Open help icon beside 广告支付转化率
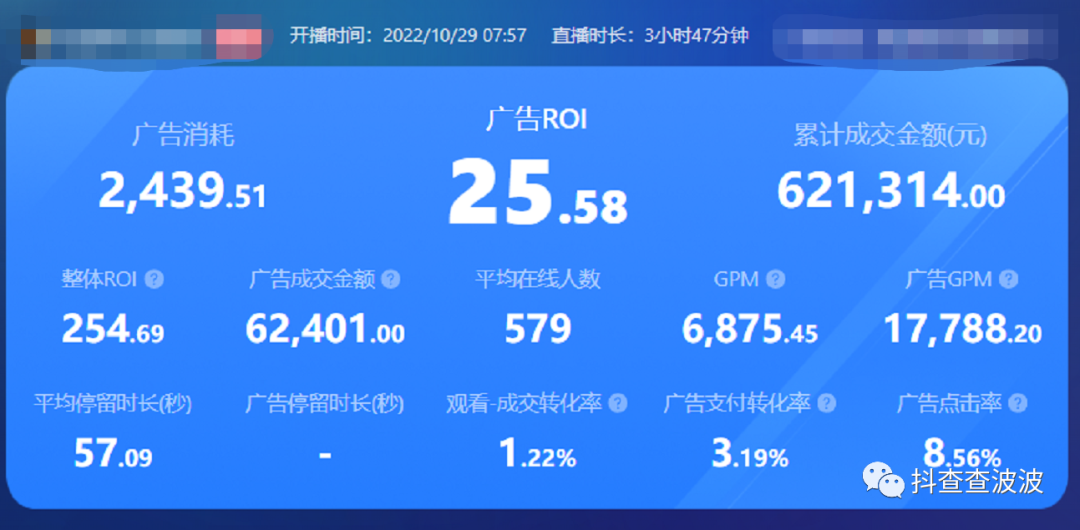 (827, 403)
